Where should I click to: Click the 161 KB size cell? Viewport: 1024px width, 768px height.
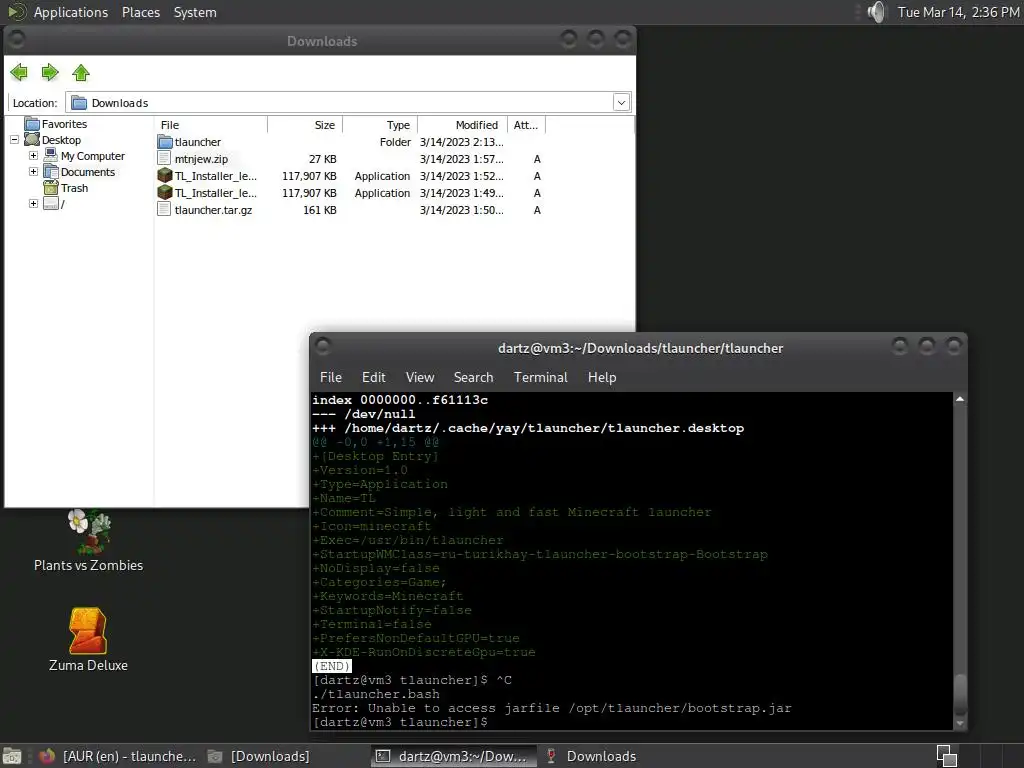[x=320, y=210]
